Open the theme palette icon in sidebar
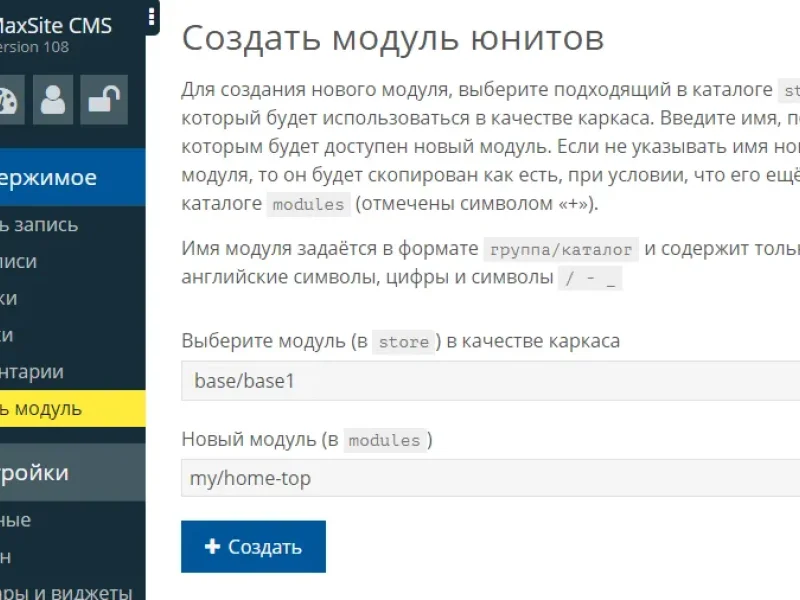800x600 pixels. (10, 100)
